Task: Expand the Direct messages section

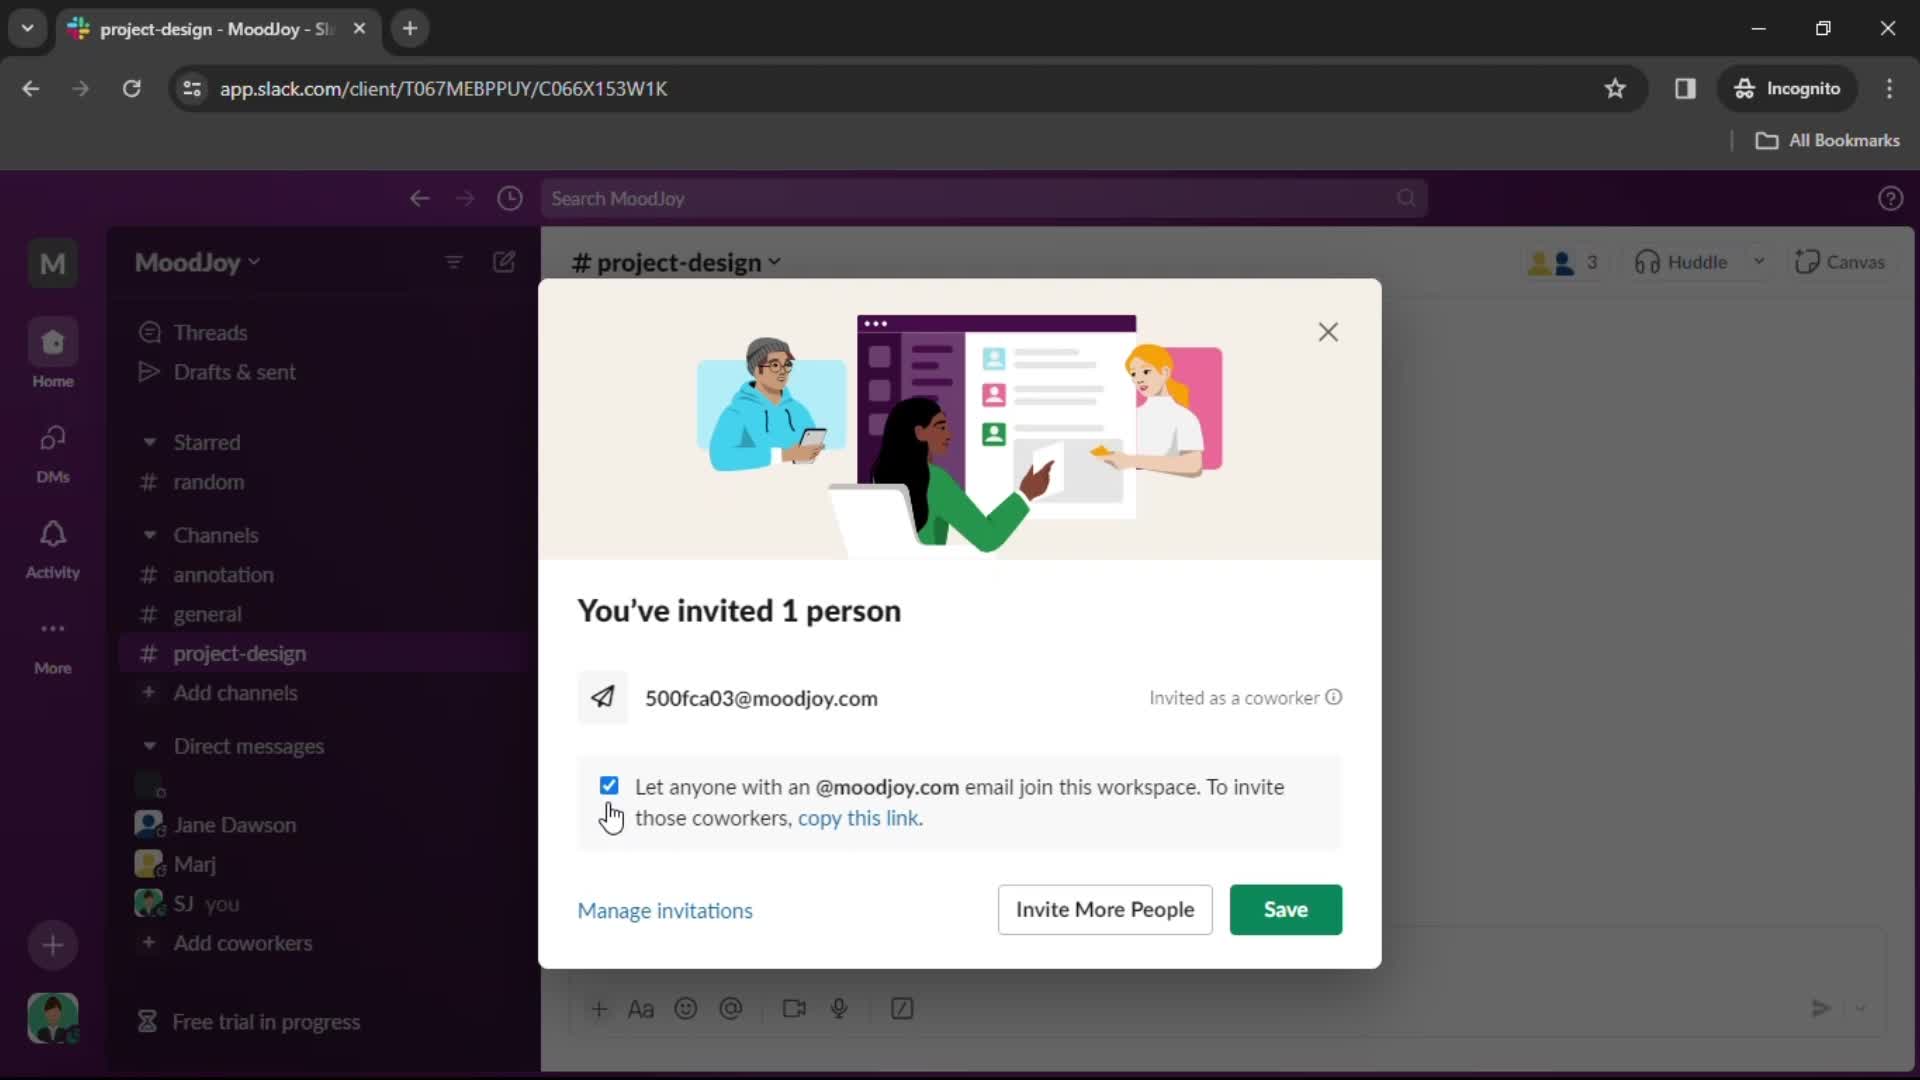Action: pyautogui.click(x=149, y=745)
